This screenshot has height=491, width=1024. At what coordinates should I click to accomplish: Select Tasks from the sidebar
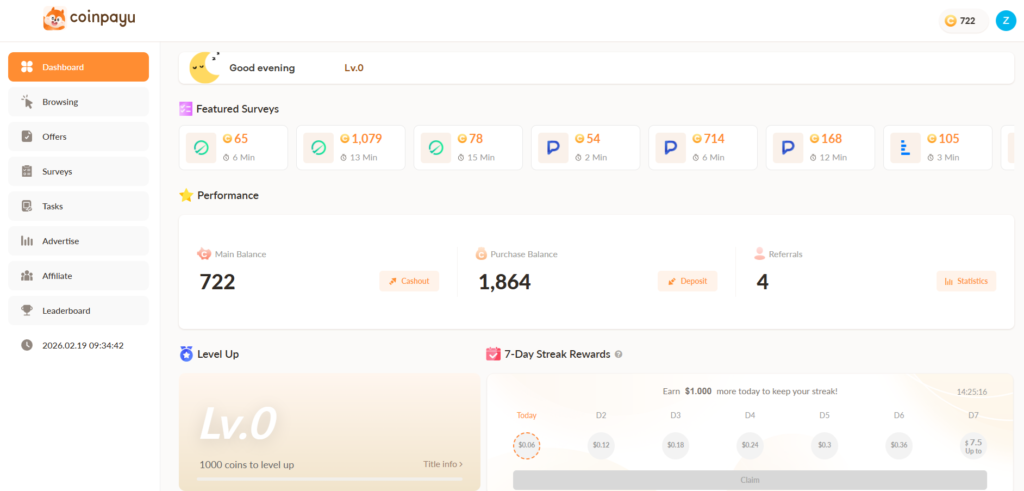[x=78, y=206]
